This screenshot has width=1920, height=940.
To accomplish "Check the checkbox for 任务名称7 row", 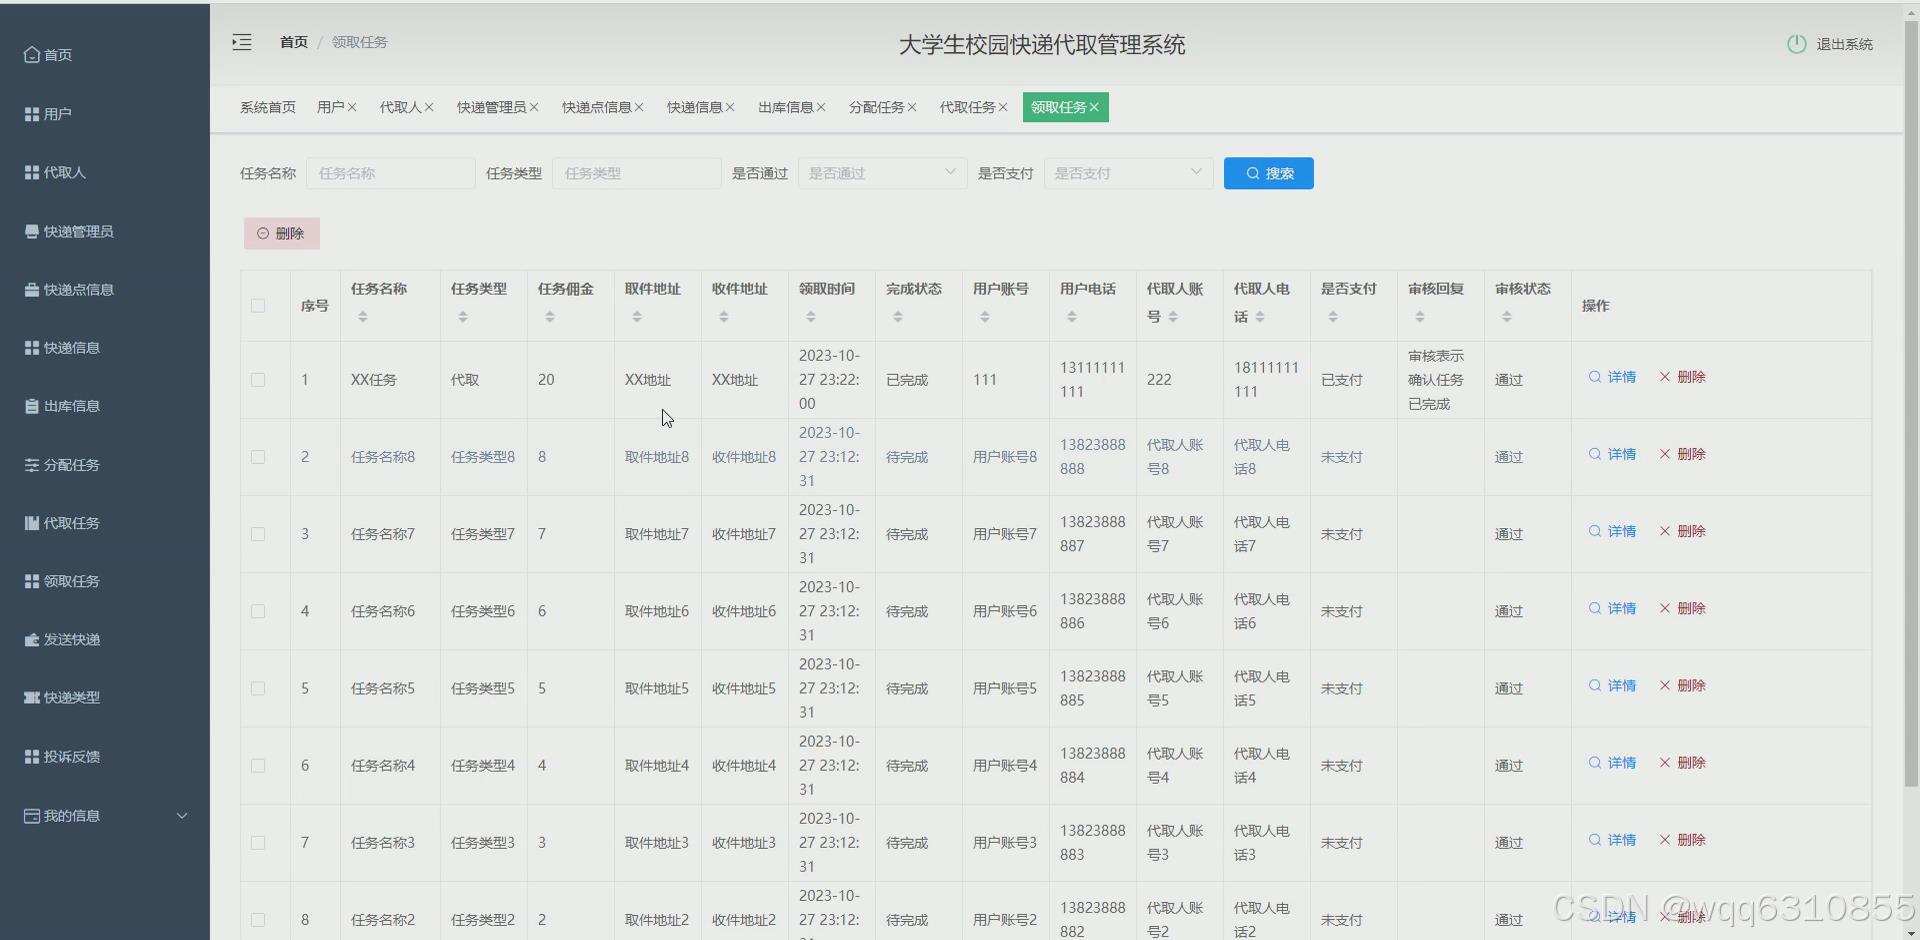I will point(258,534).
